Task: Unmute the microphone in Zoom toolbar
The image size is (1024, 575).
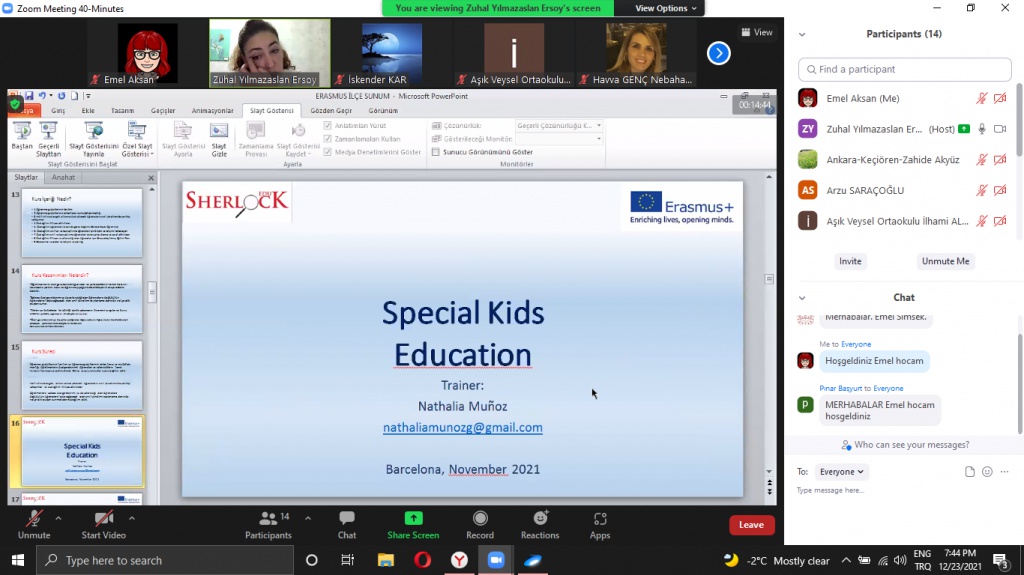Action: point(34,519)
